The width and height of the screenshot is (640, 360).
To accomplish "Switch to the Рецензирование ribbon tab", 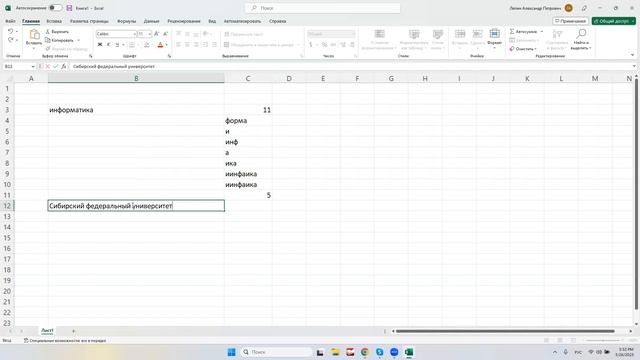I will (x=184, y=21).
